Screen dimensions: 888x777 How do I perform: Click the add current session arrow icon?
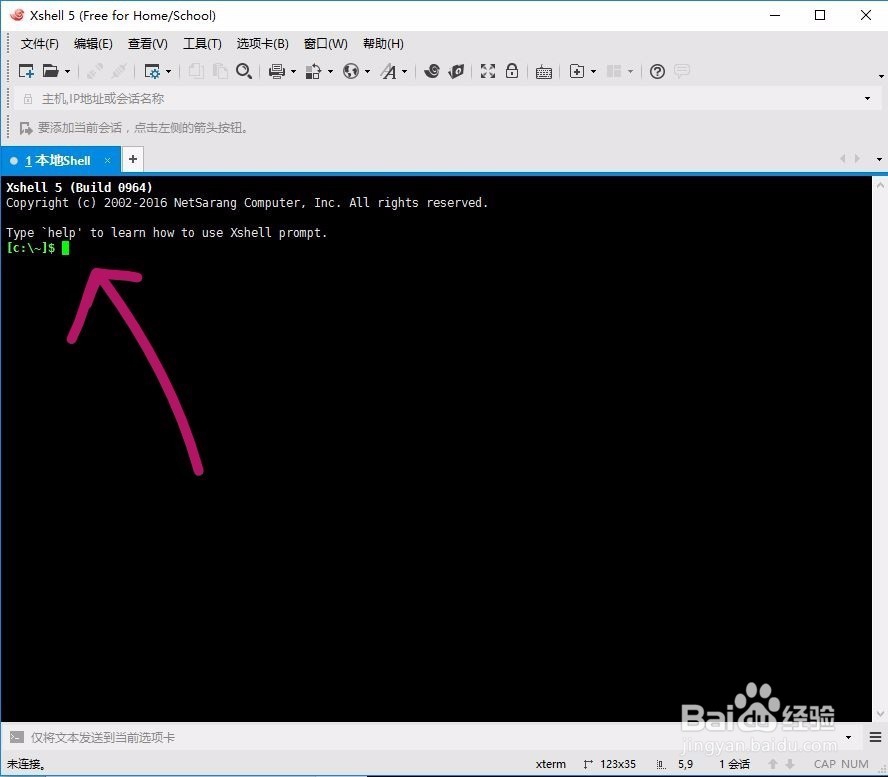(x=26, y=128)
